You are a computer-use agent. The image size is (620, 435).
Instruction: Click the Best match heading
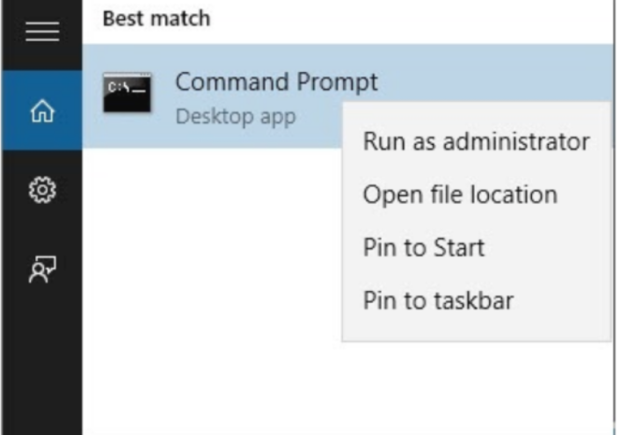tap(157, 19)
